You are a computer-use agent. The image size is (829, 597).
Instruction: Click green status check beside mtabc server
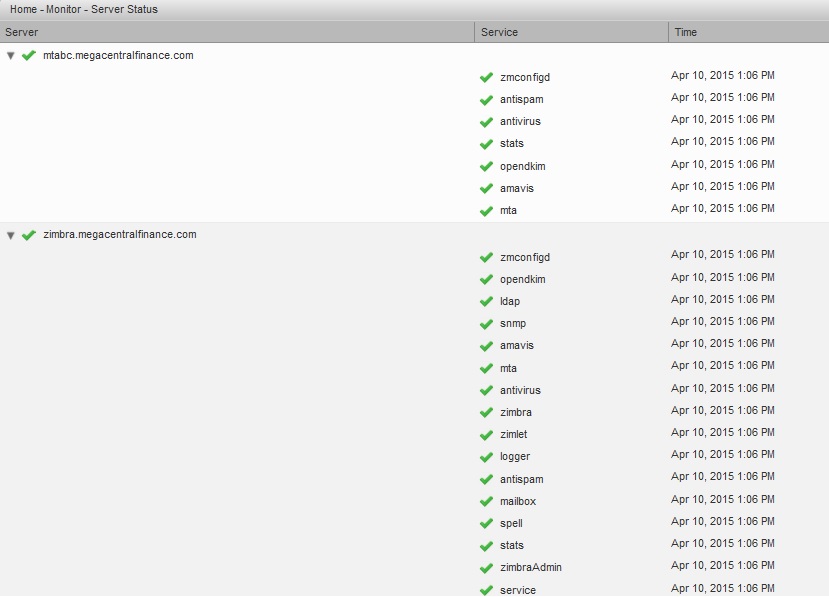[29, 55]
